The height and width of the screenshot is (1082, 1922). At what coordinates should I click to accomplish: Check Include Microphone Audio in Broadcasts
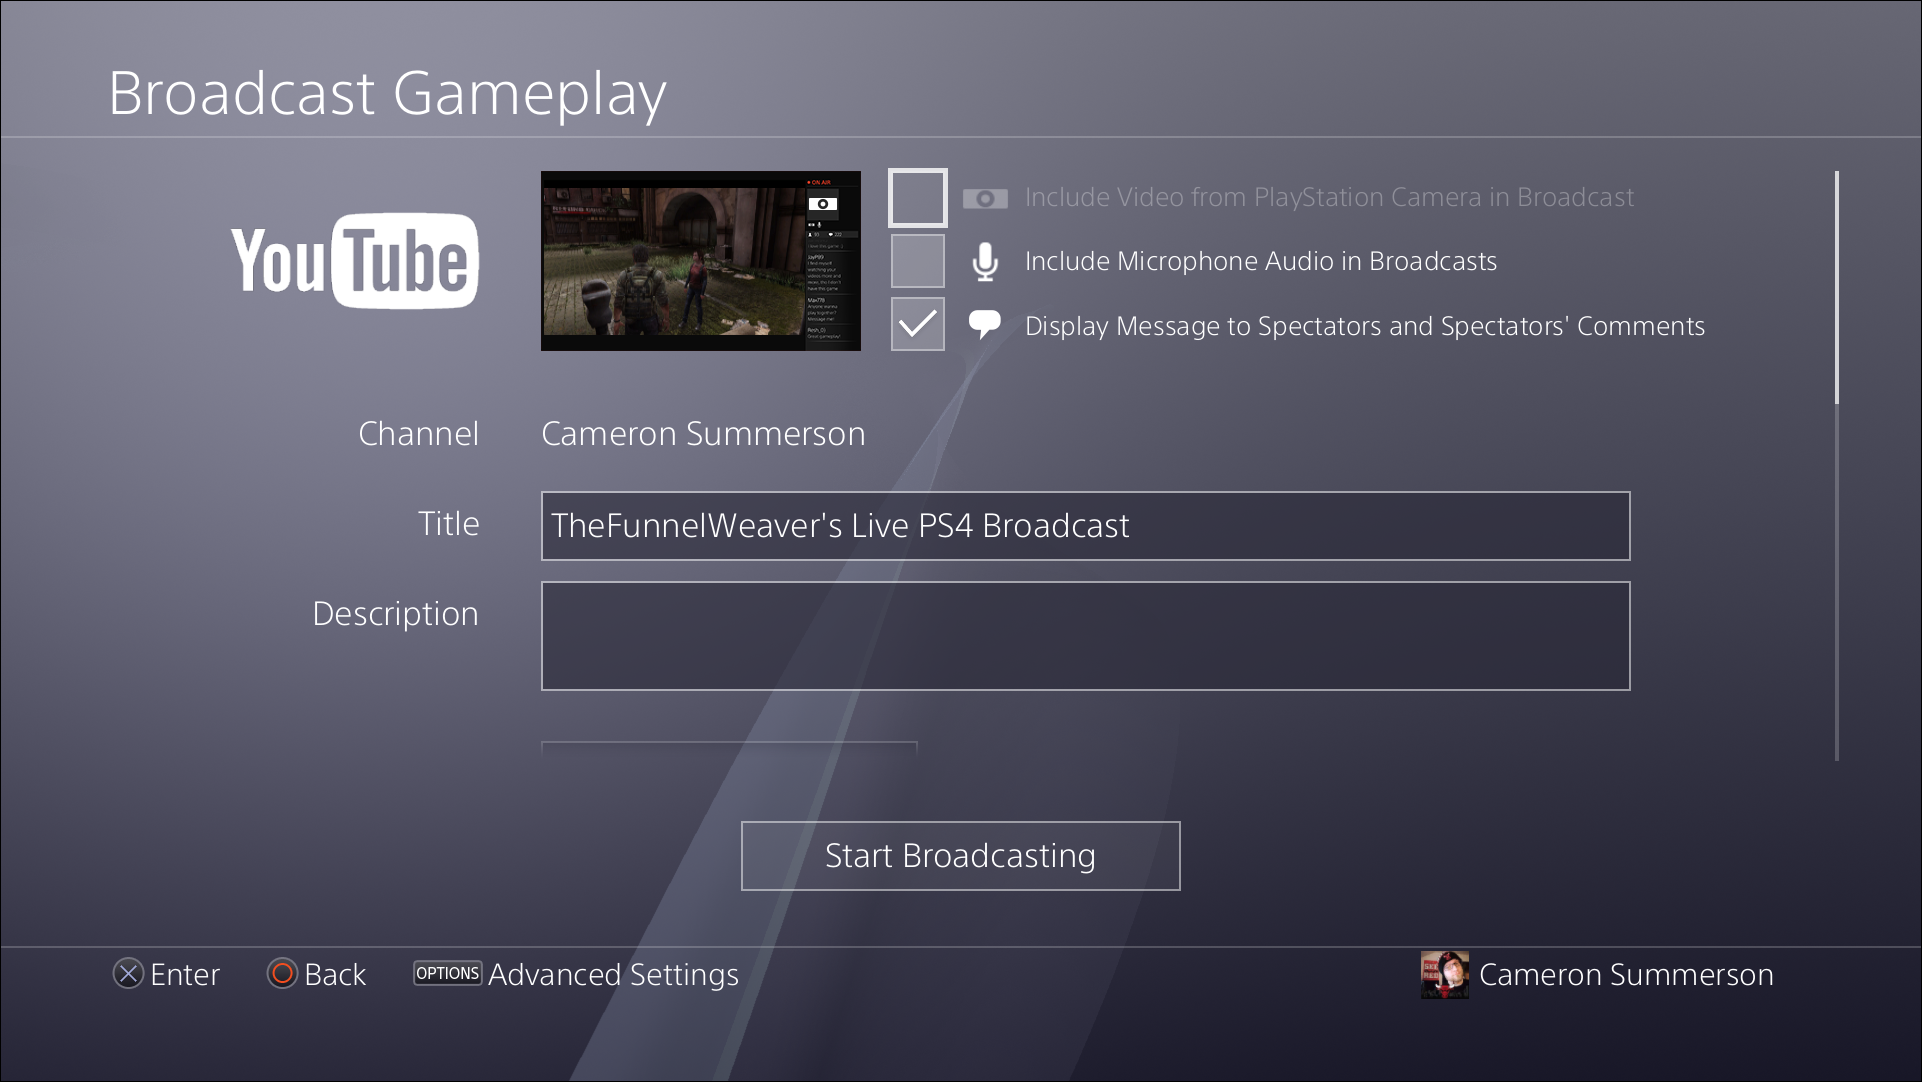click(917, 261)
